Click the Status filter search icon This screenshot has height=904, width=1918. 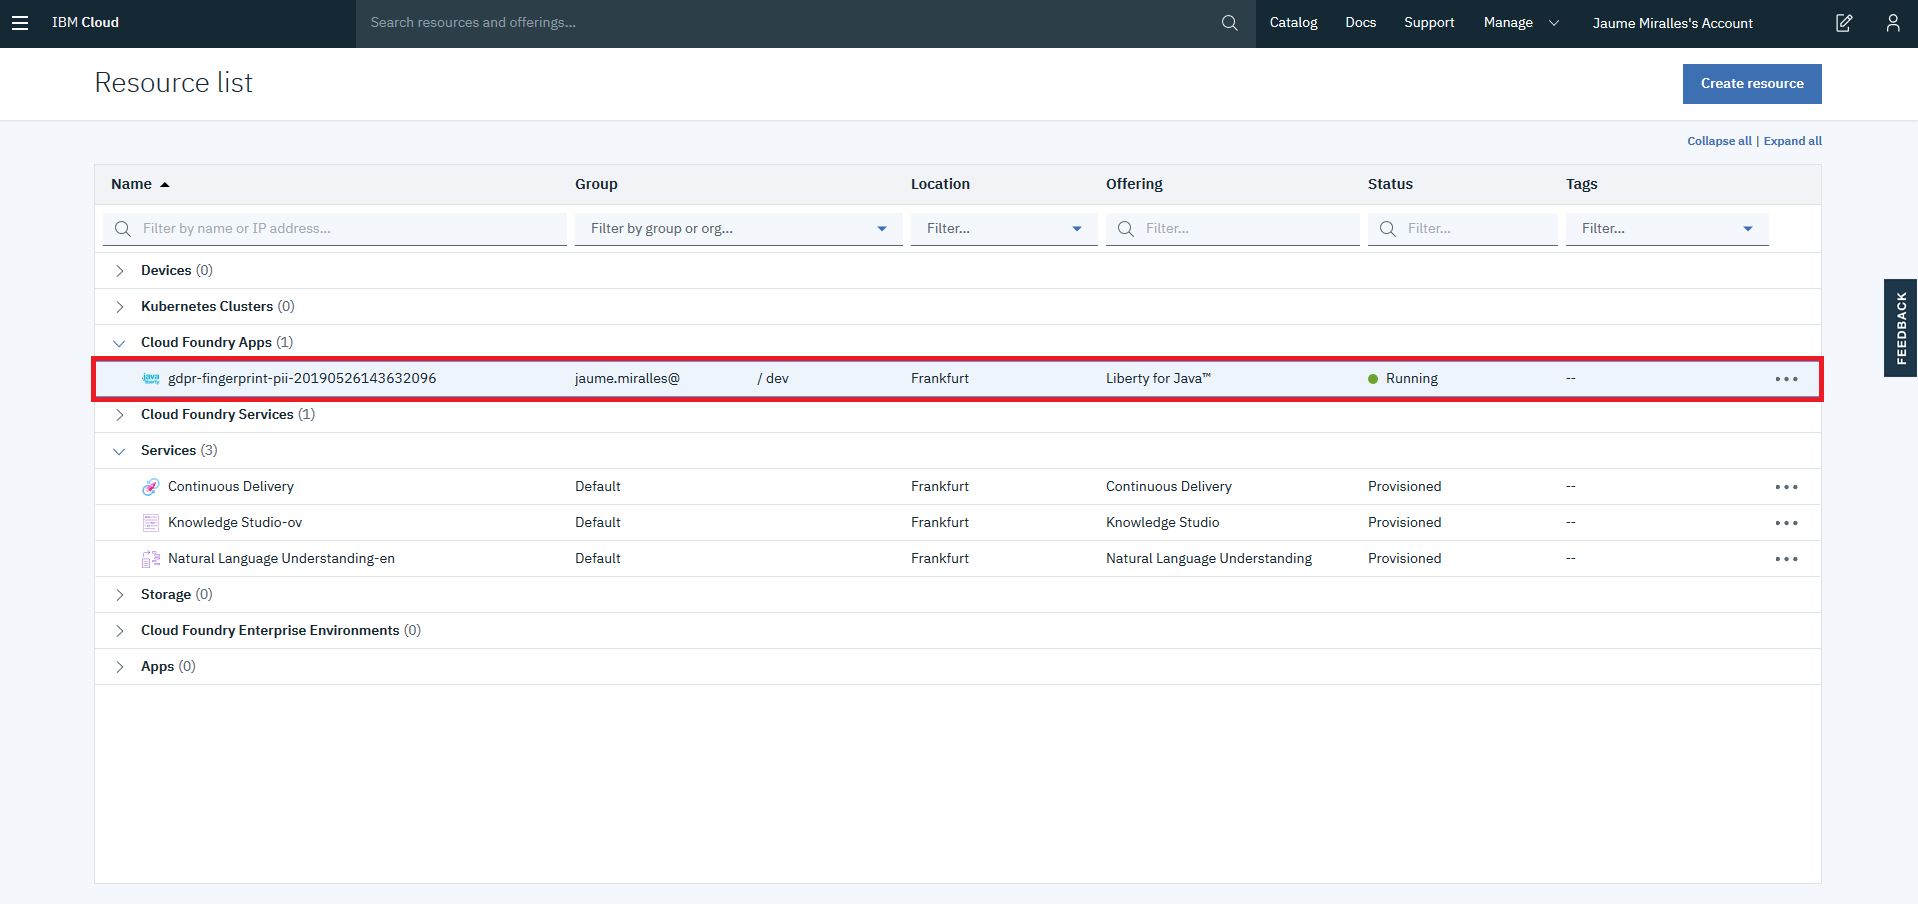point(1388,229)
